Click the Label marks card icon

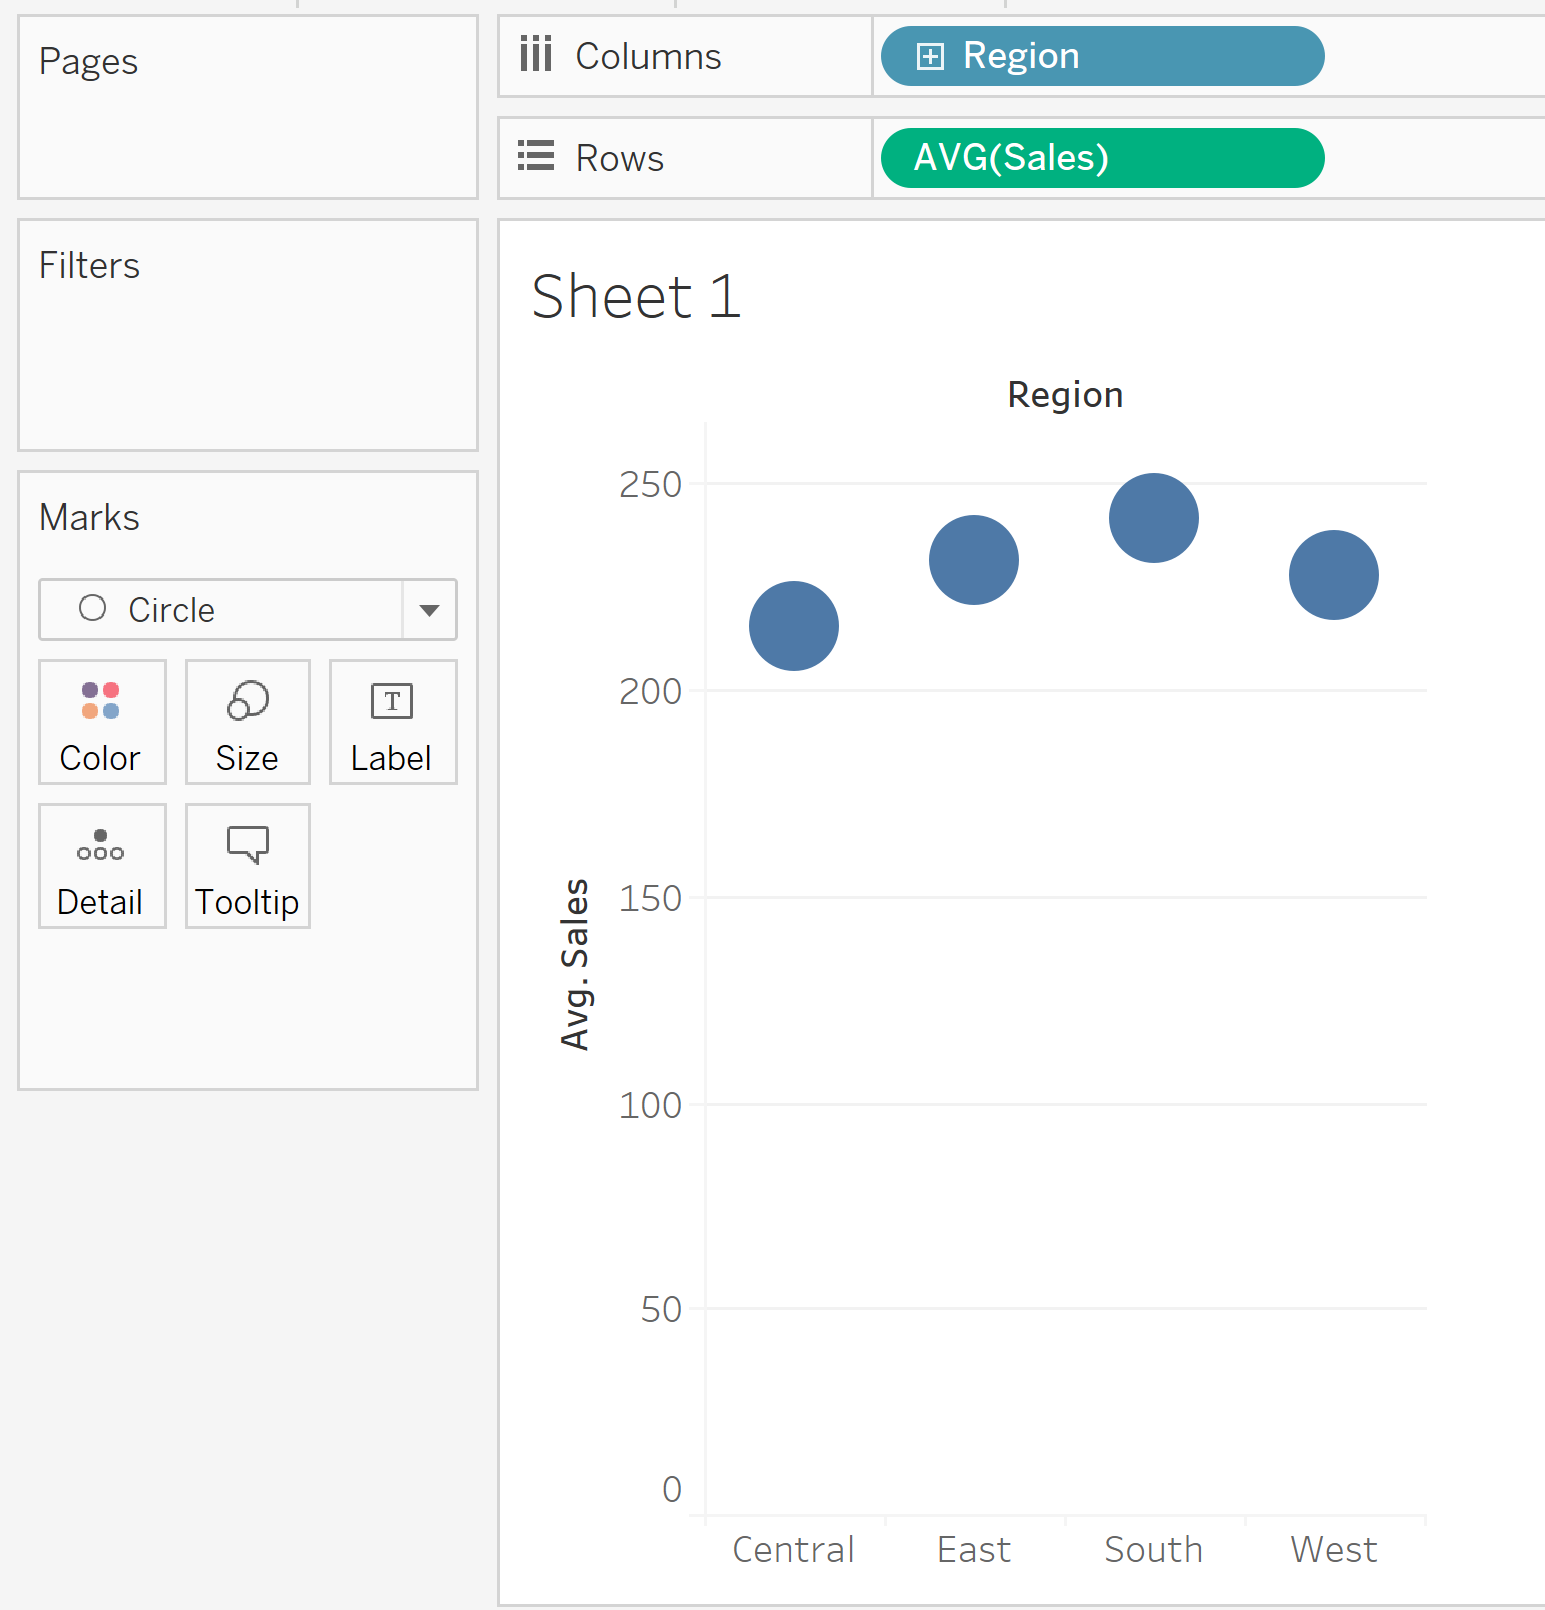(392, 701)
